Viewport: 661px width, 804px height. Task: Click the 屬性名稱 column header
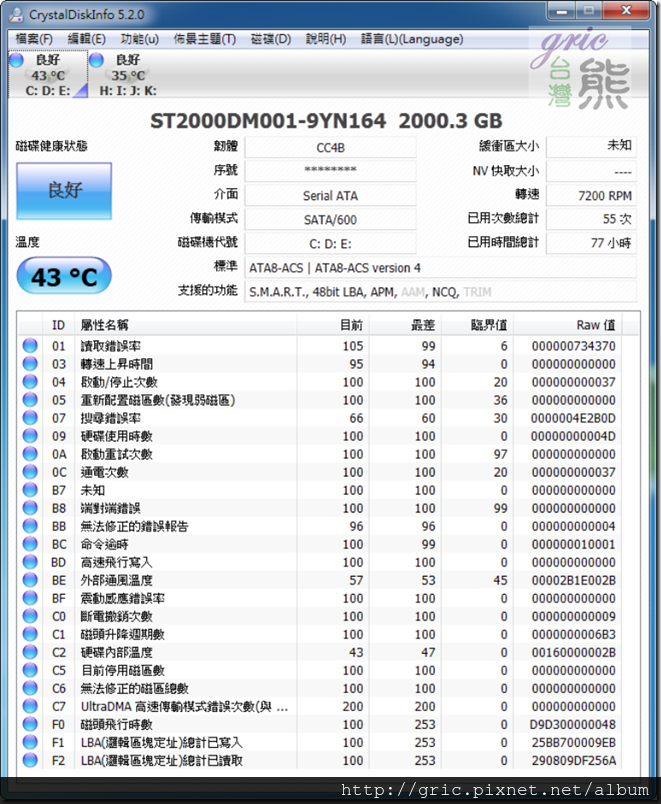[x=186, y=325]
